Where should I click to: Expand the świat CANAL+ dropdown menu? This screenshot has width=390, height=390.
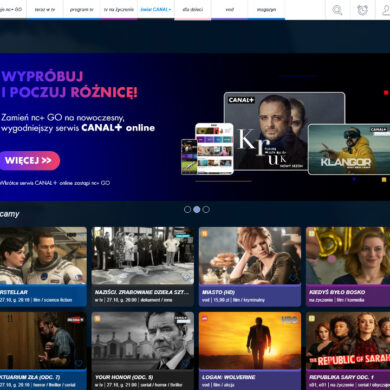[x=156, y=10]
